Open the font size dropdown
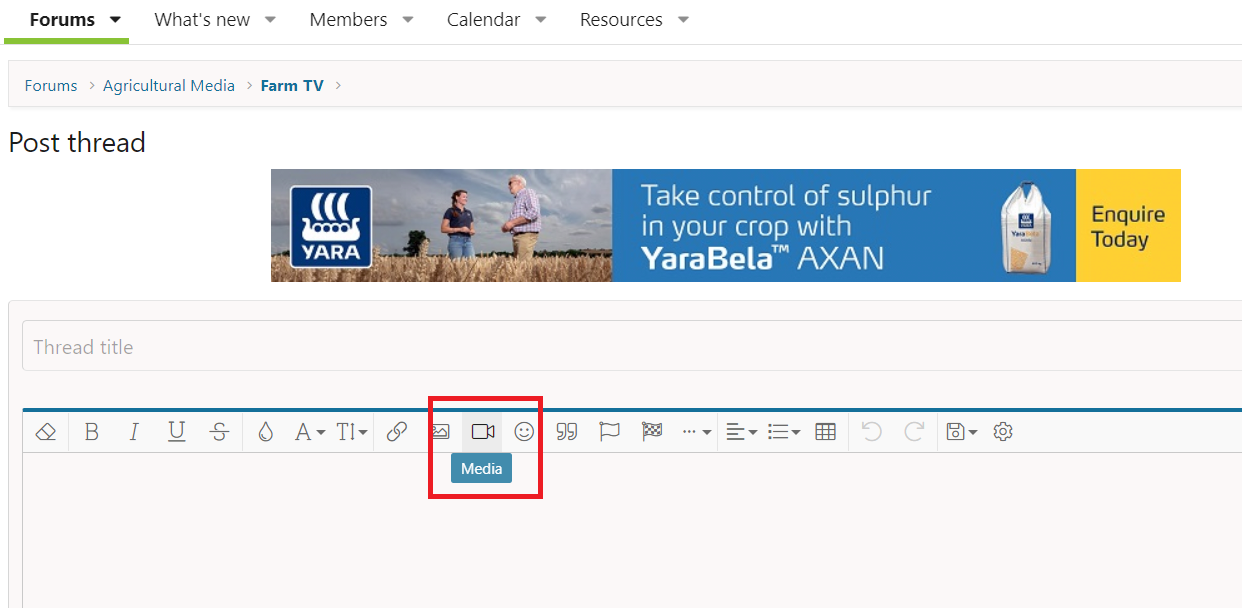Screen dimensions: 1242x608 (x=352, y=432)
